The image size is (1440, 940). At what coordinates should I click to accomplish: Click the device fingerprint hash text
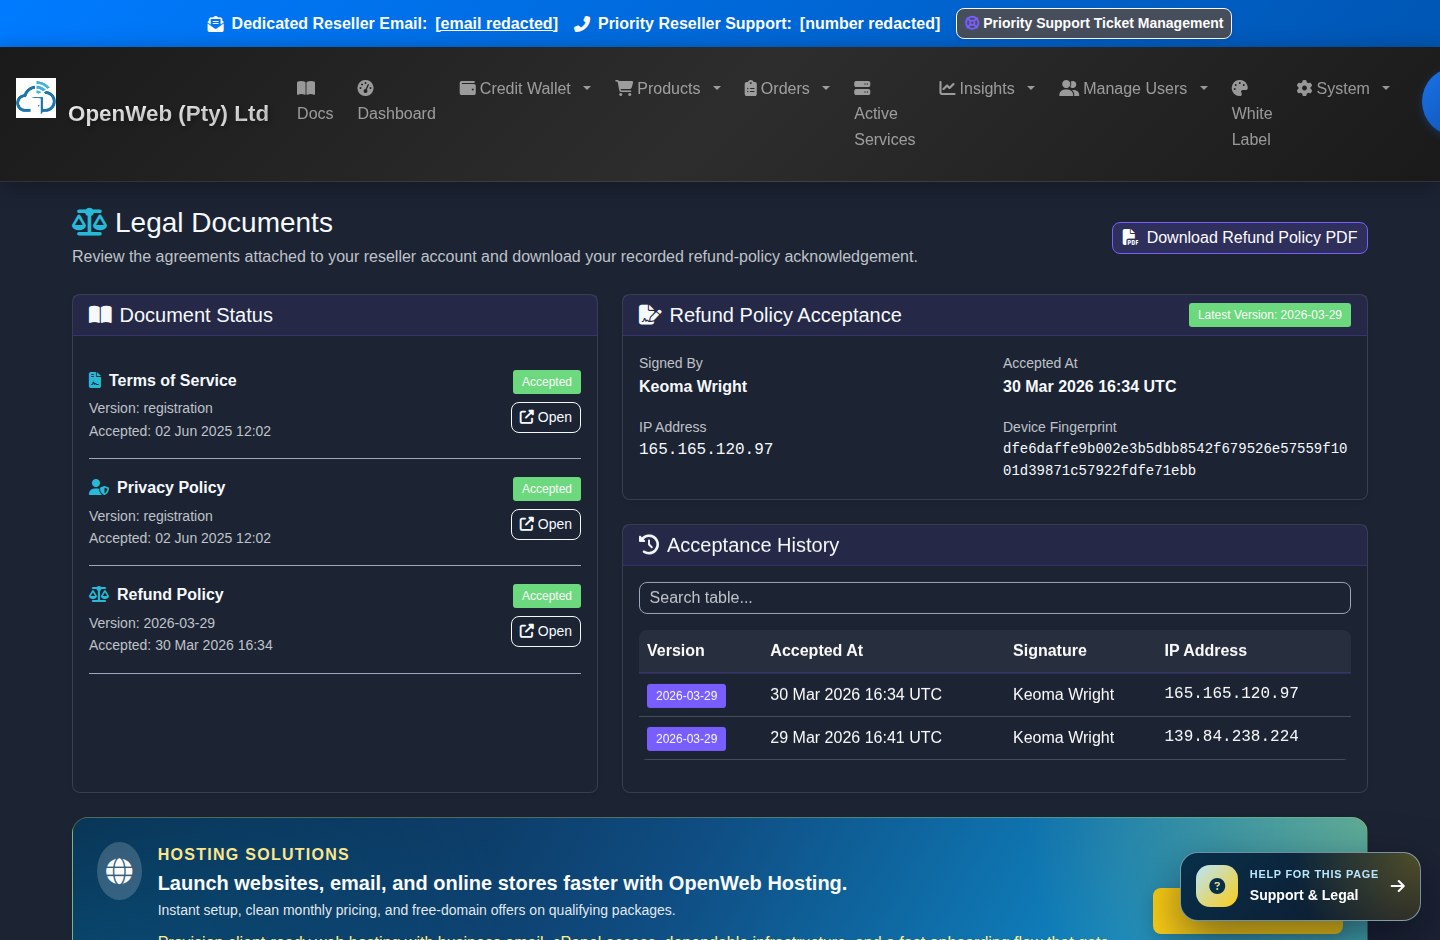point(1175,459)
